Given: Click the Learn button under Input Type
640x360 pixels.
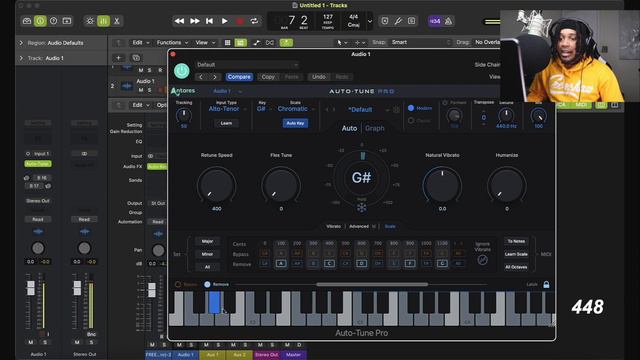Looking at the screenshot, I should click(x=226, y=123).
